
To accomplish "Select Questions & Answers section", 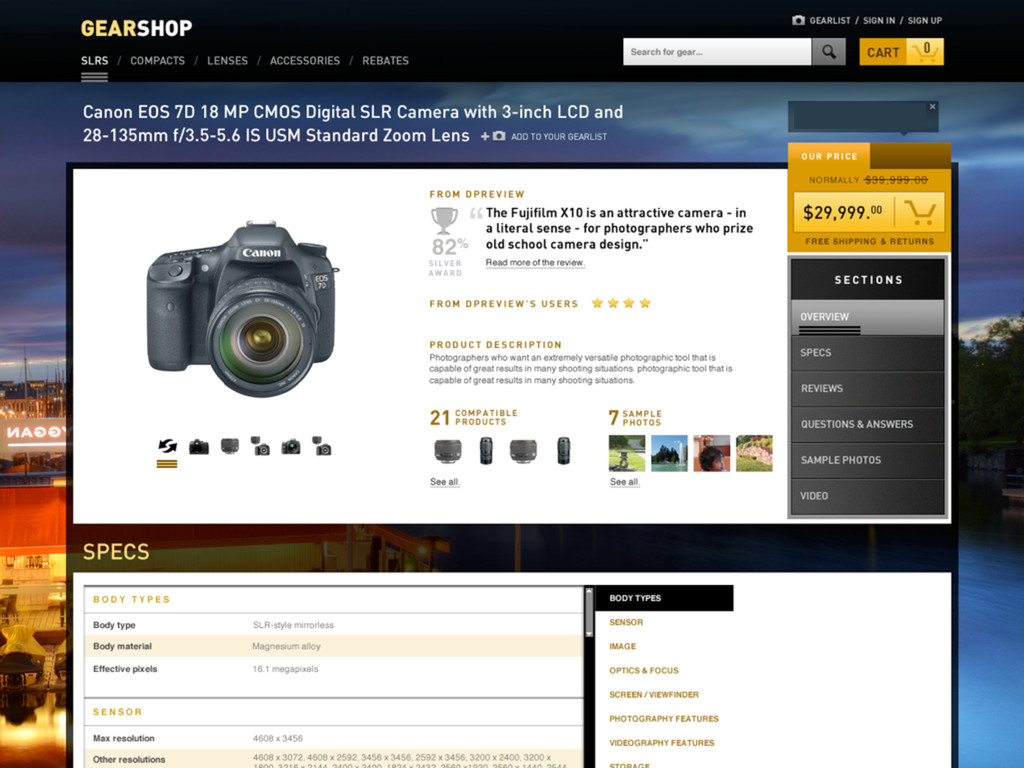I will click(x=868, y=424).
